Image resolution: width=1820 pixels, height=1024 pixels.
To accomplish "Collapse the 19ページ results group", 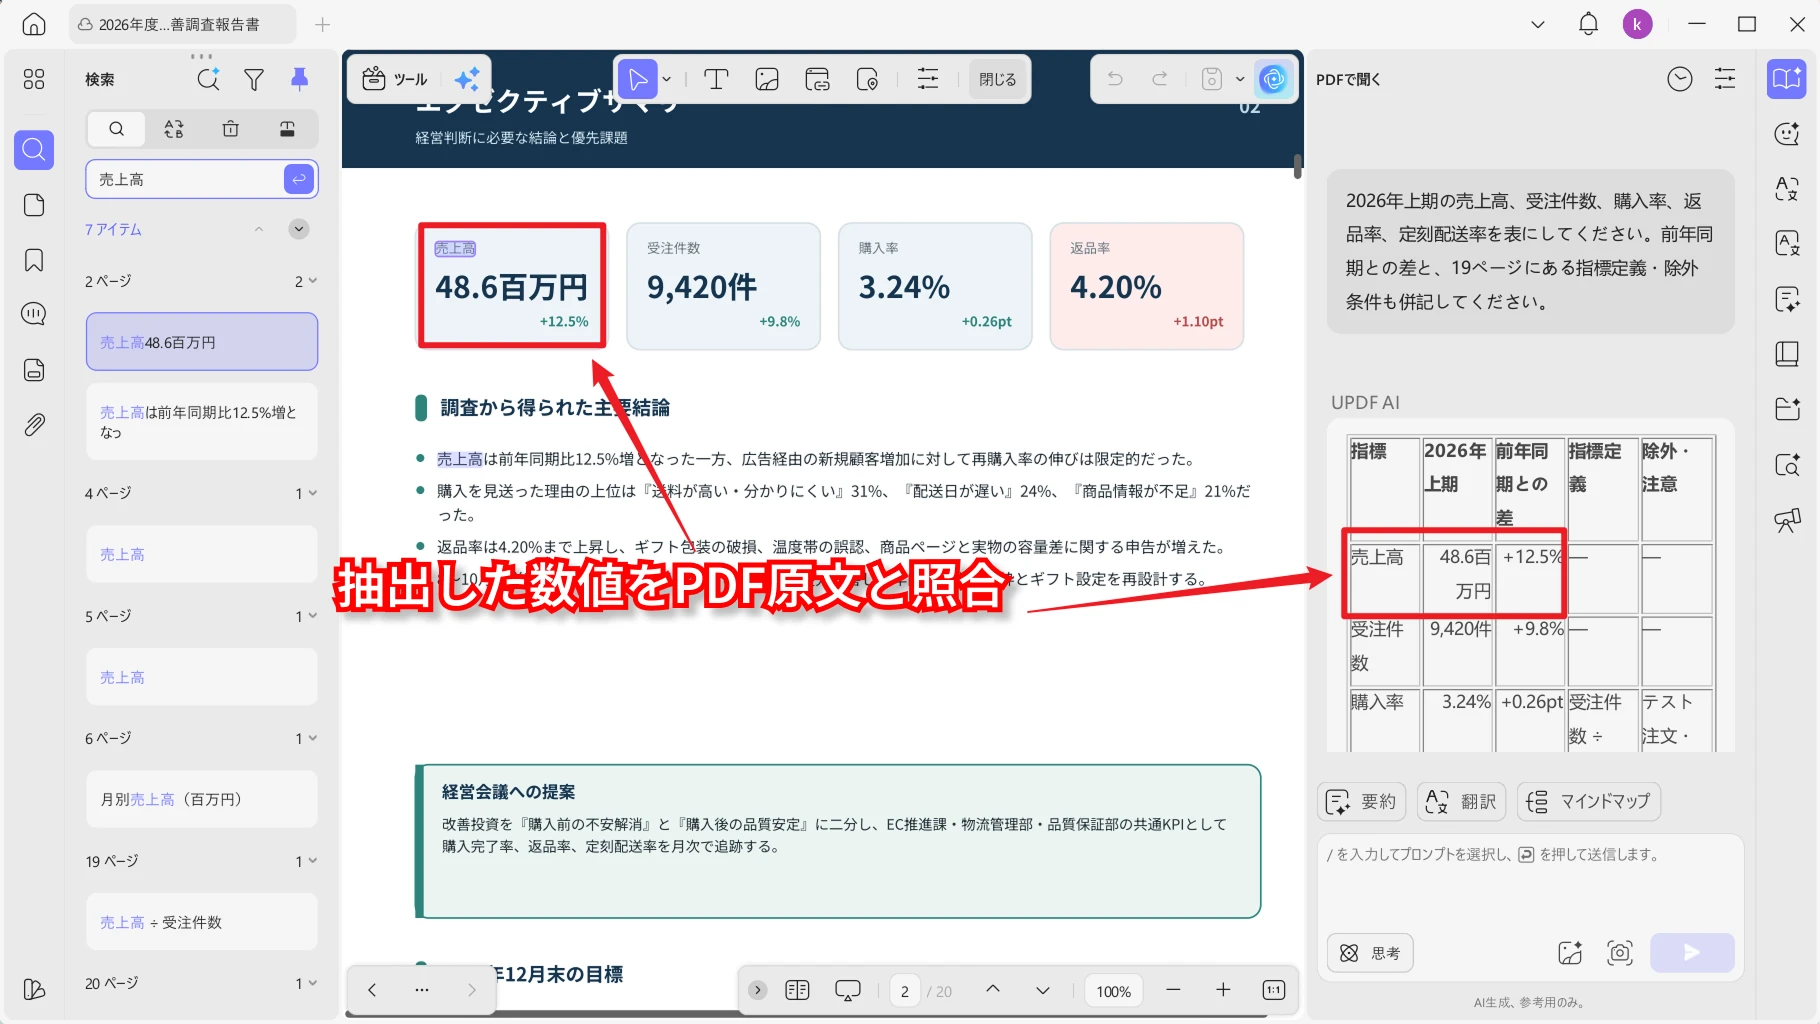I will click(x=312, y=861).
